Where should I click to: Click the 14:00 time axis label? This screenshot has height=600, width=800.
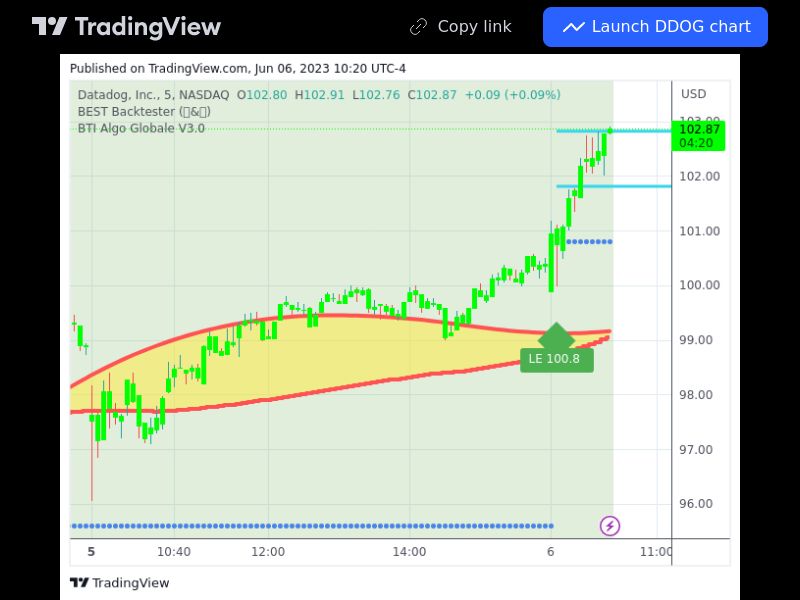pyautogui.click(x=409, y=552)
